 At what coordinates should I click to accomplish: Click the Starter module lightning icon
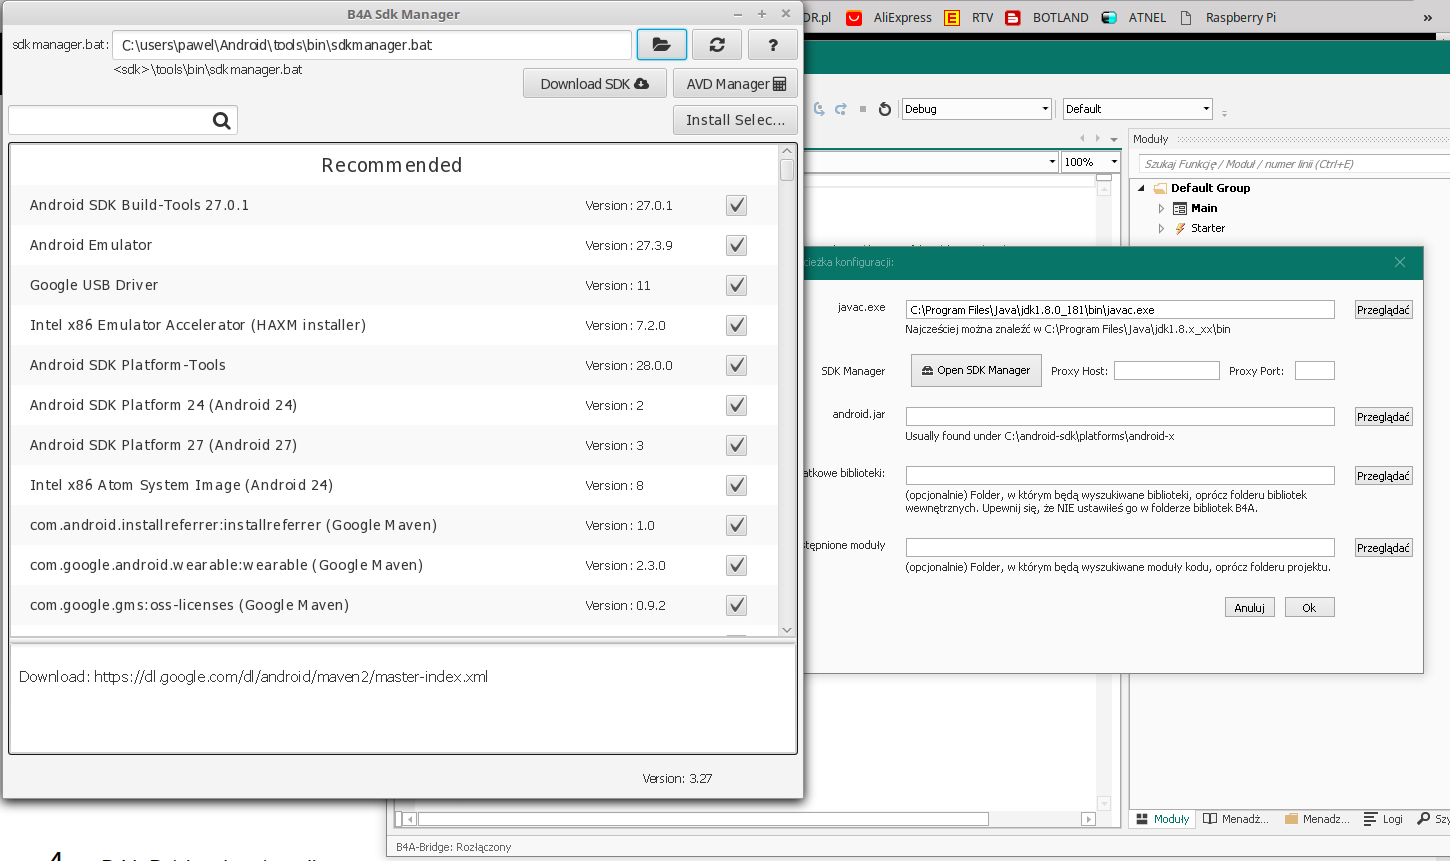[1181, 228]
